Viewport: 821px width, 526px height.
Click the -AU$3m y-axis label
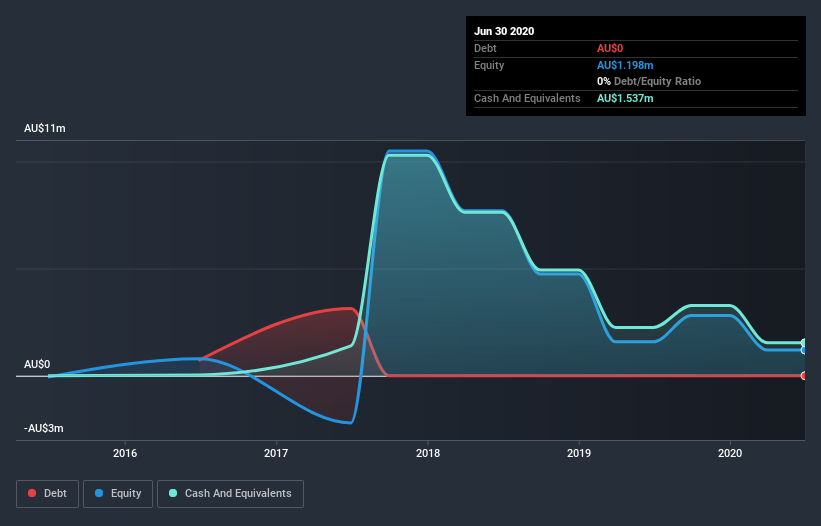pos(43,428)
